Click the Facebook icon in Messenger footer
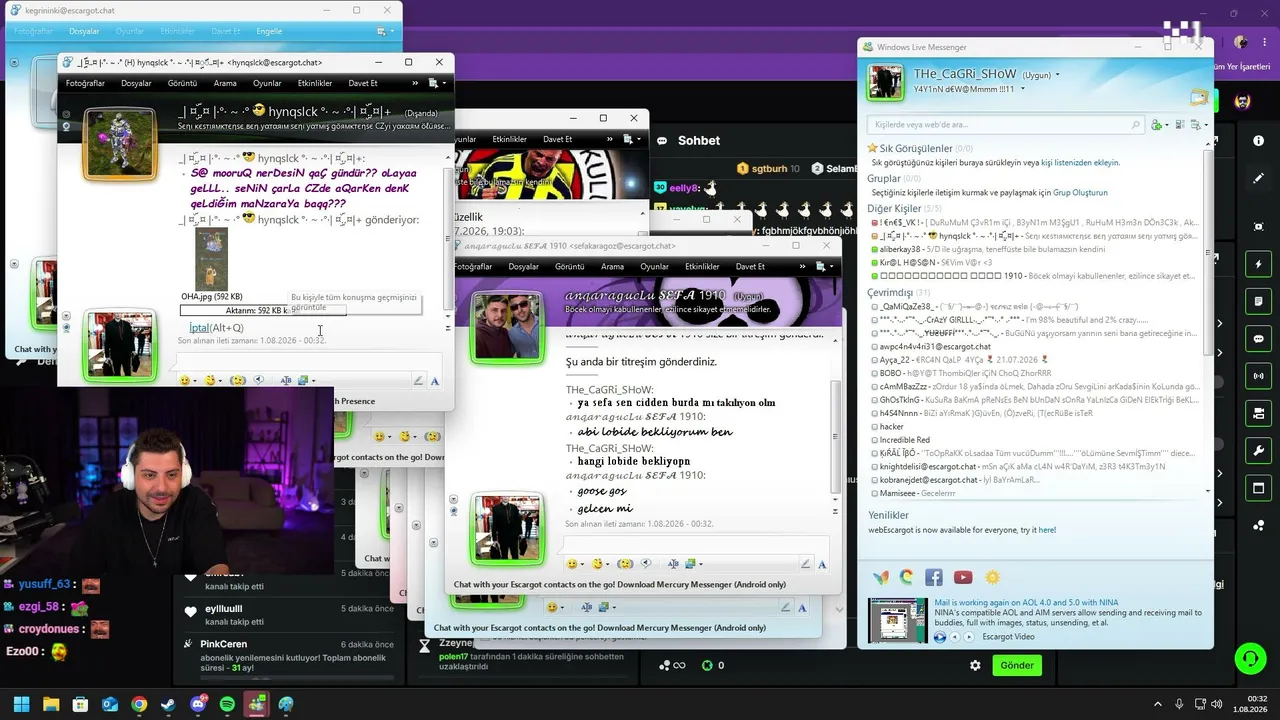This screenshot has height=720, width=1280. (x=934, y=577)
